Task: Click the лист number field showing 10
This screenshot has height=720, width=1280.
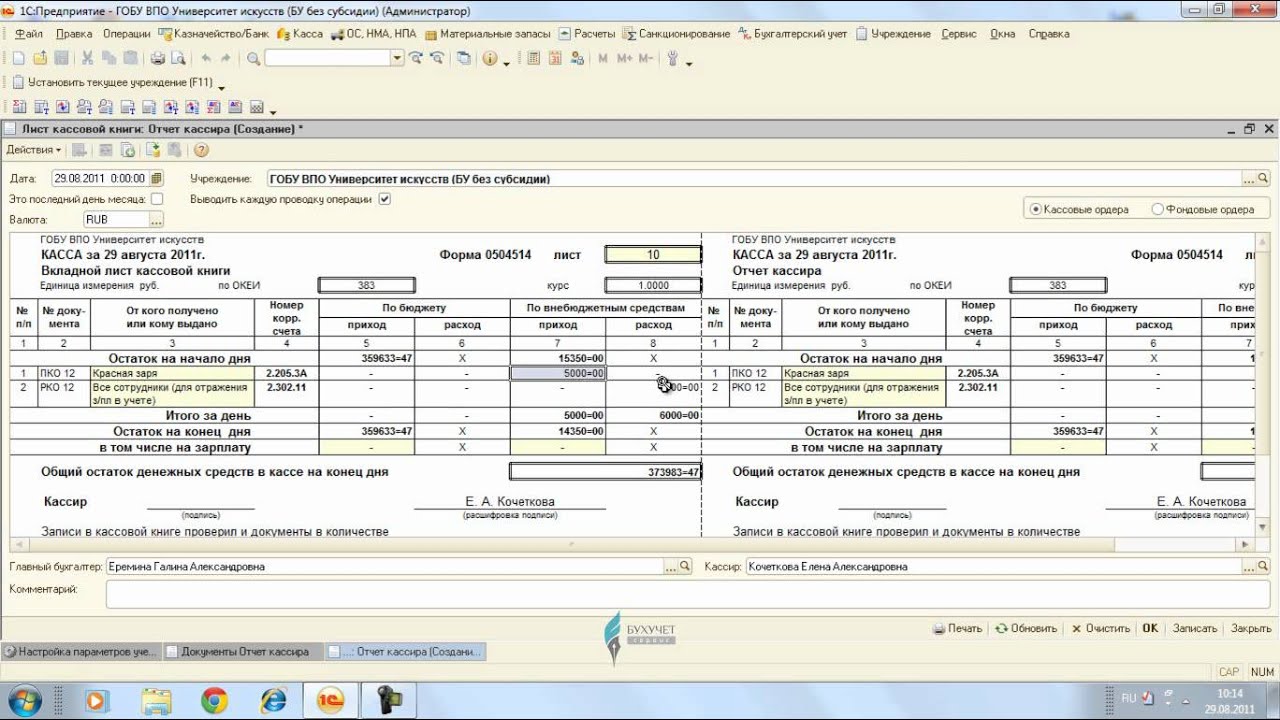Action: (653, 255)
